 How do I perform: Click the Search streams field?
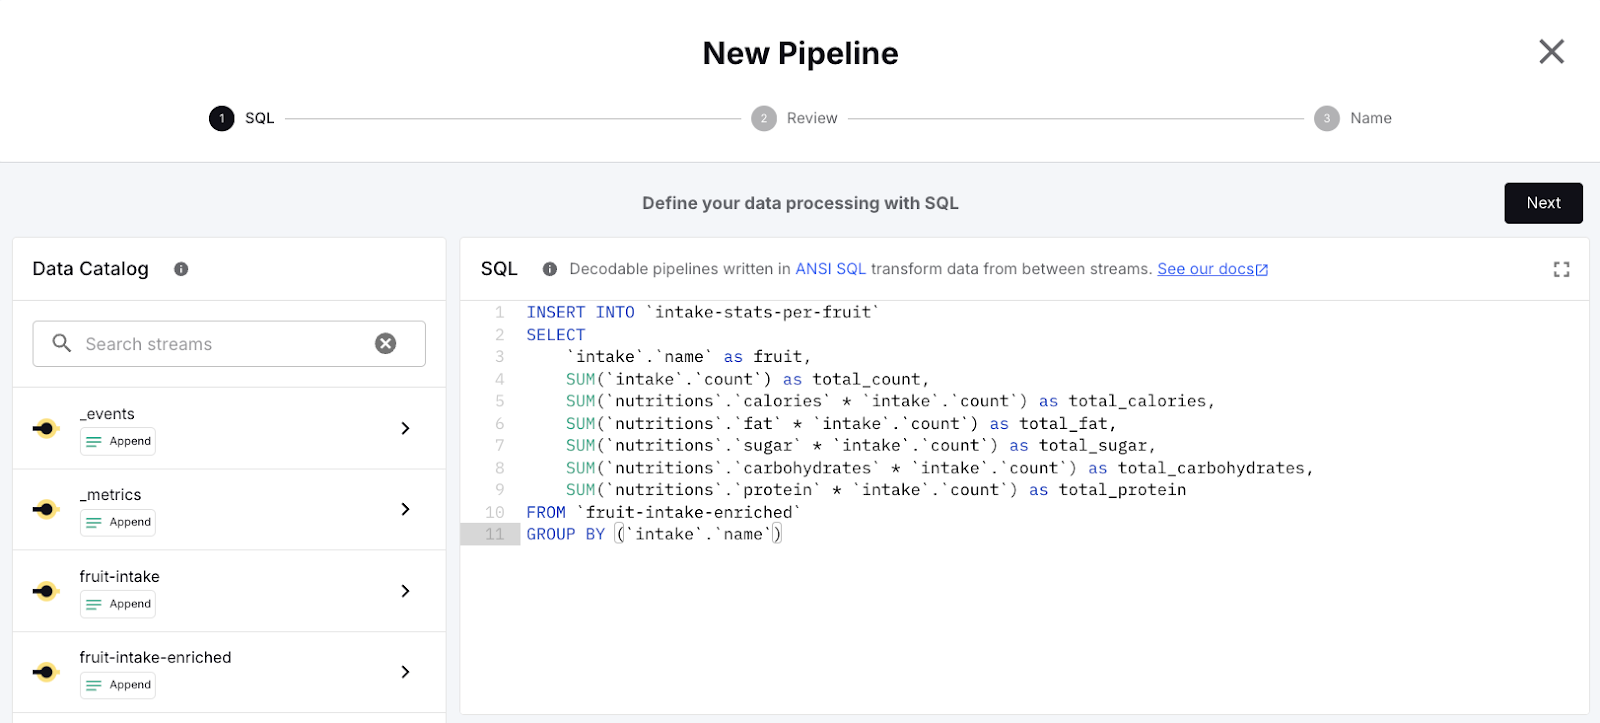[229, 344]
